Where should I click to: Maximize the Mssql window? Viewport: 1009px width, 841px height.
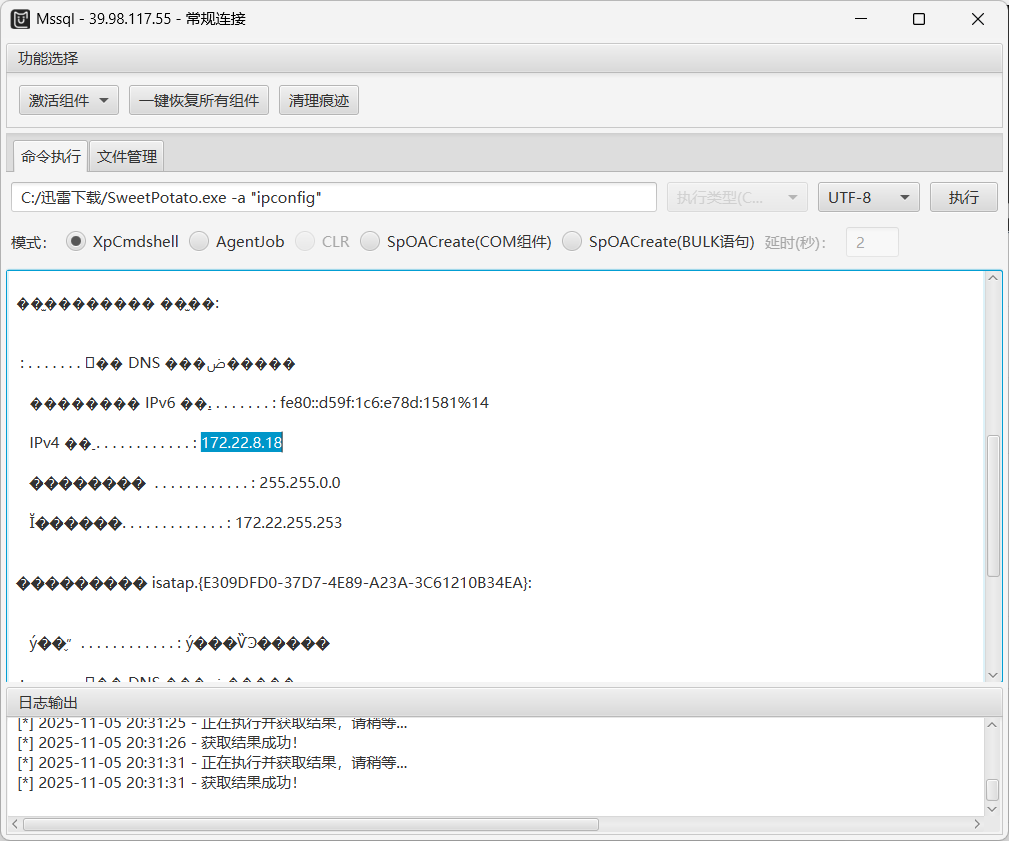pos(918,19)
